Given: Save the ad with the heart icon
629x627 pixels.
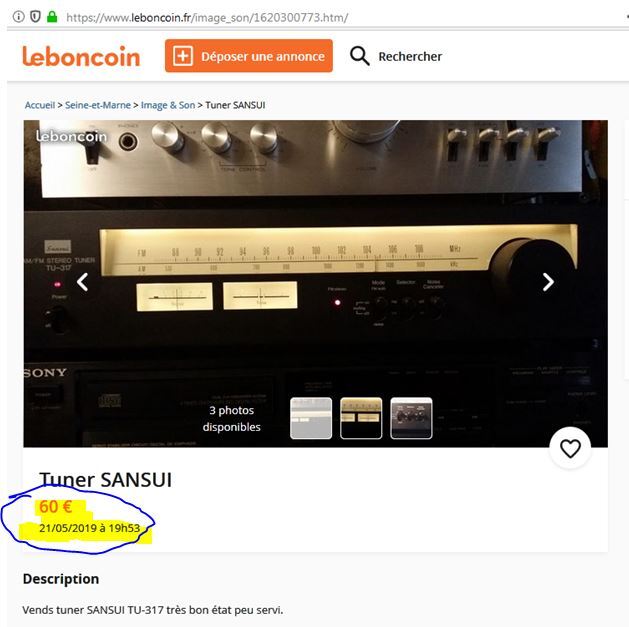Looking at the screenshot, I should tap(570, 448).
